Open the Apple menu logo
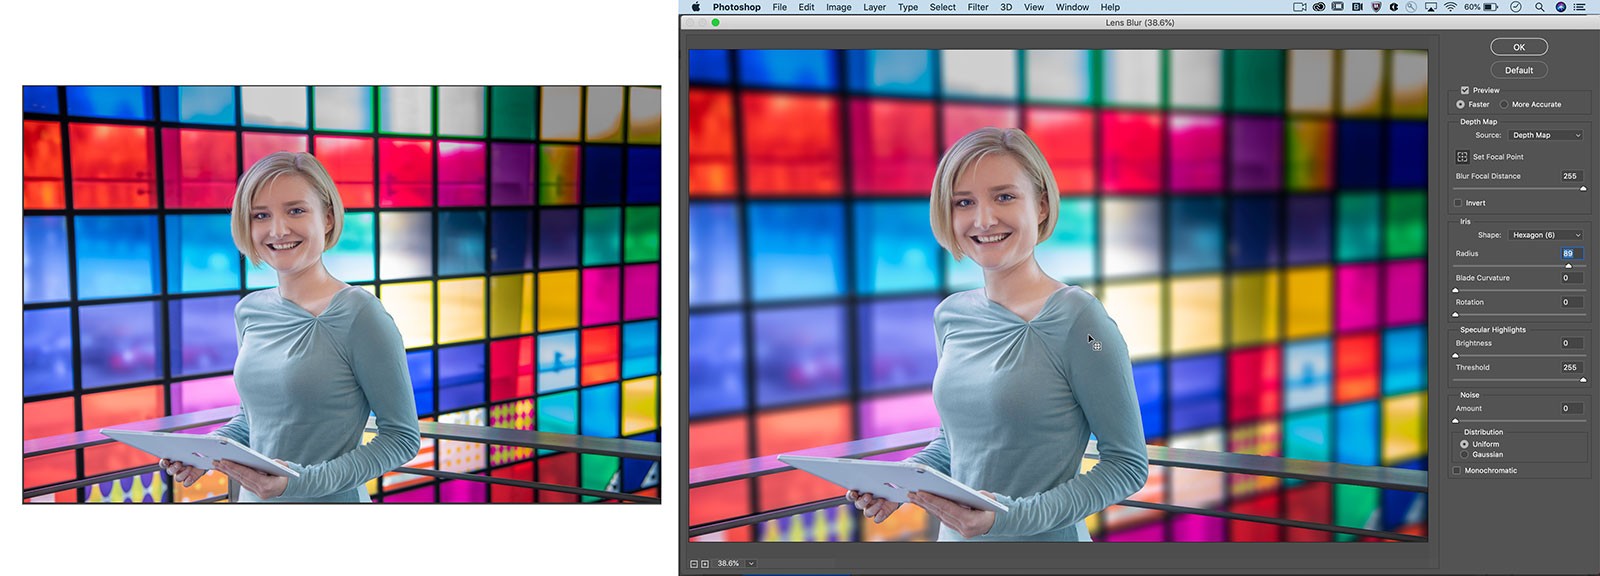The image size is (1600, 576). tap(696, 7)
